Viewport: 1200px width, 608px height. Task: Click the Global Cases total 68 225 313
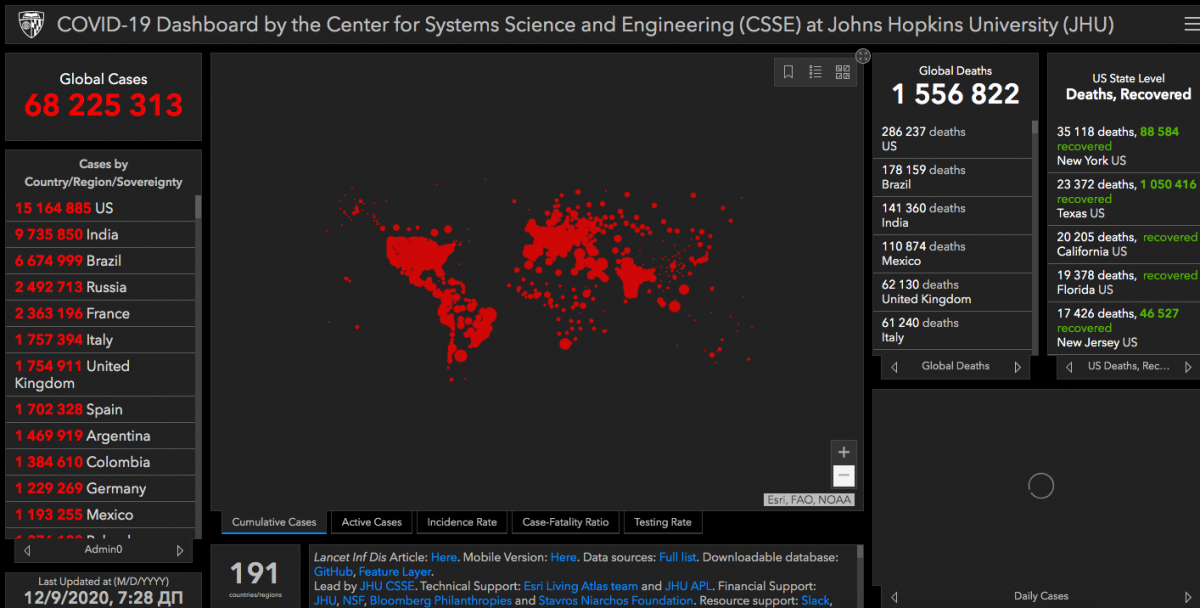click(x=104, y=105)
